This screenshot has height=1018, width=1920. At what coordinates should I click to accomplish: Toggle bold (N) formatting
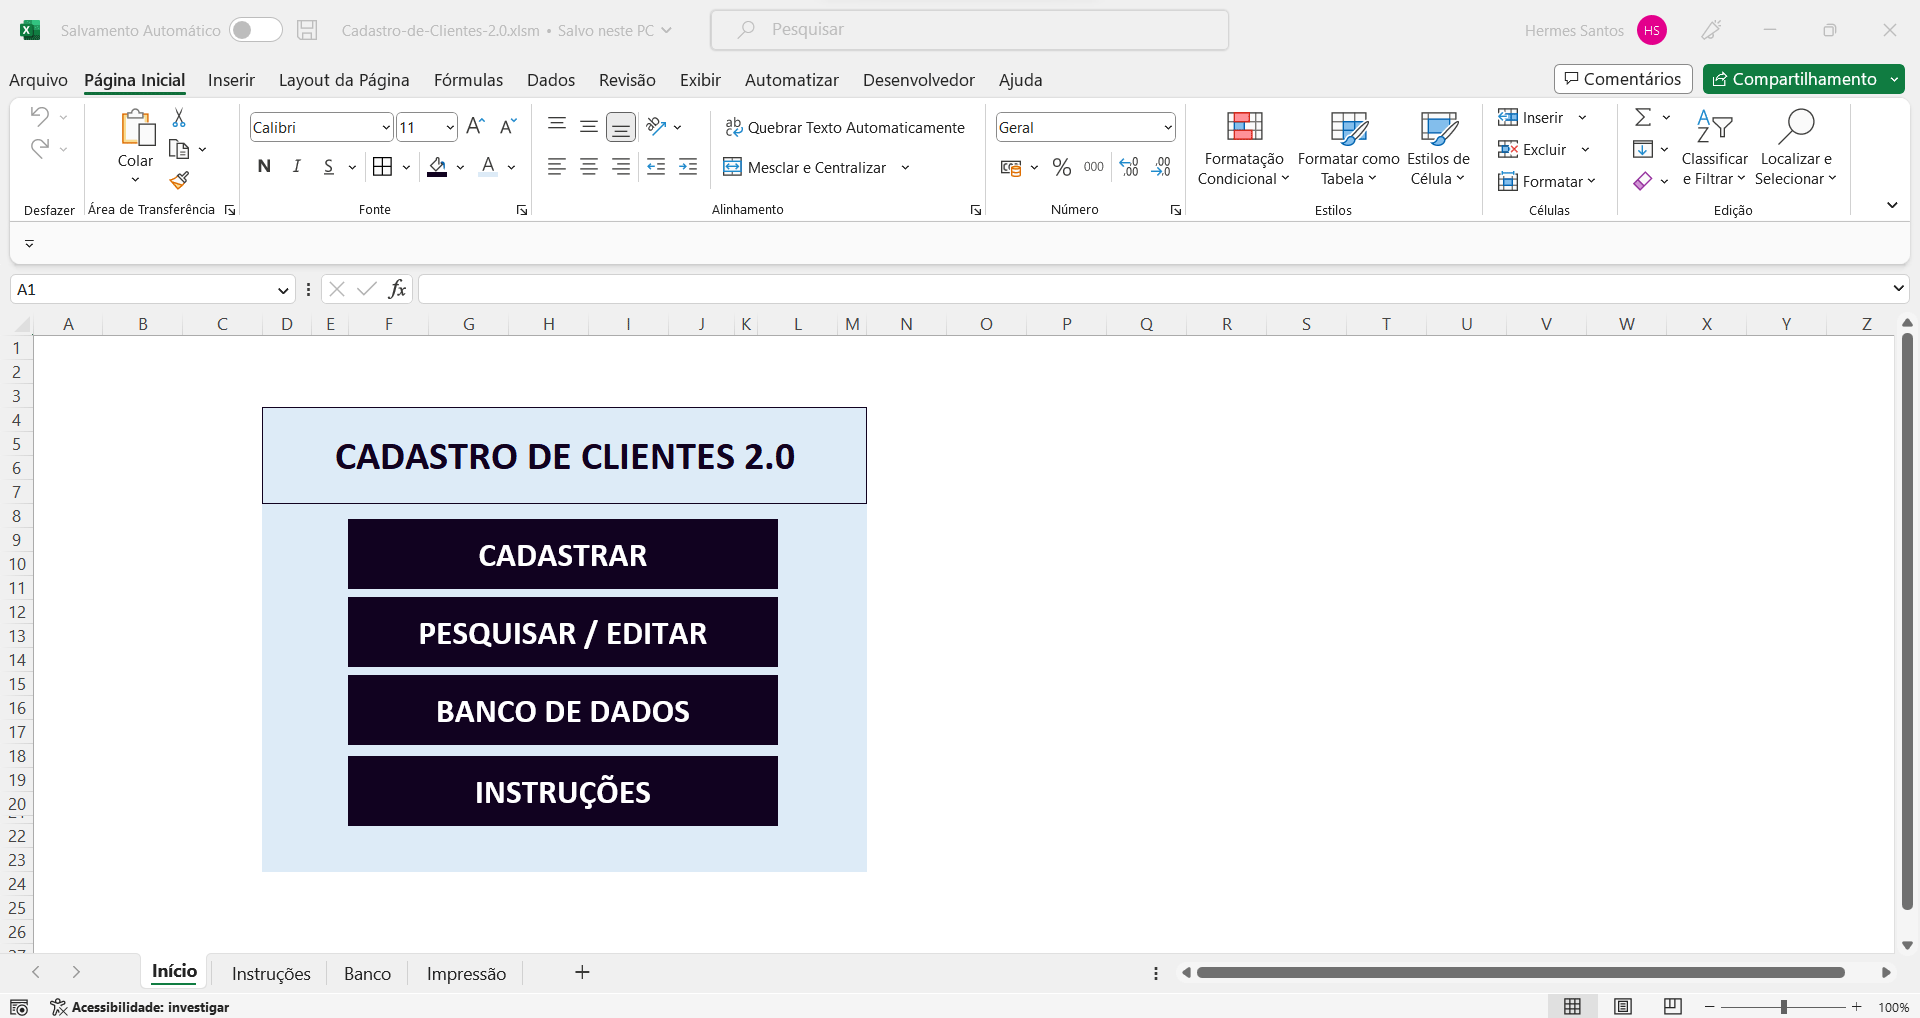(264, 167)
